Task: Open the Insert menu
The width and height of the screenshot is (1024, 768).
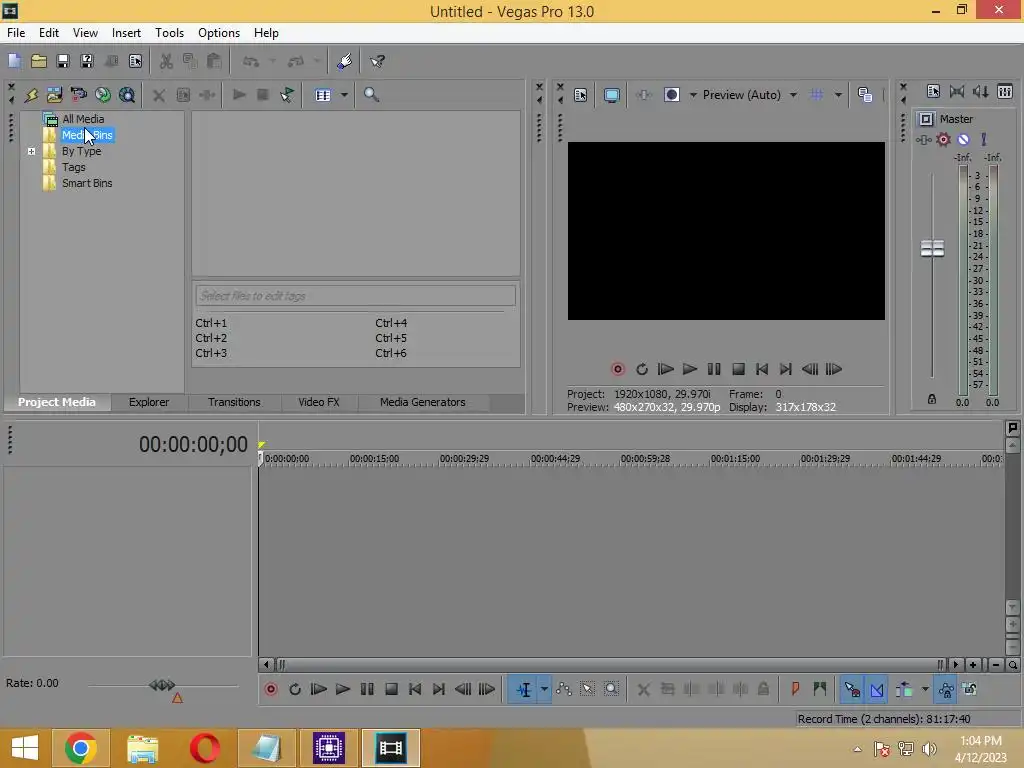Action: click(126, 33)
